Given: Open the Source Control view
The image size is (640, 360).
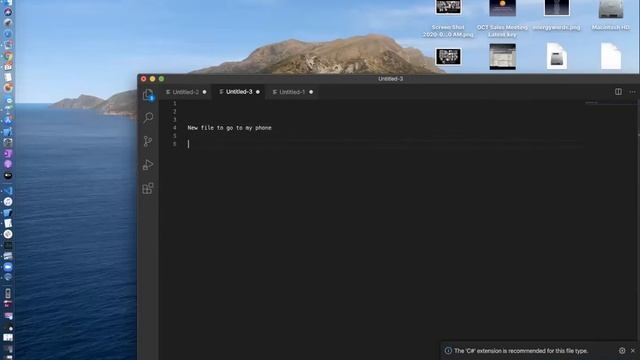Looking at the screenshot, I should tap(148, 141).
